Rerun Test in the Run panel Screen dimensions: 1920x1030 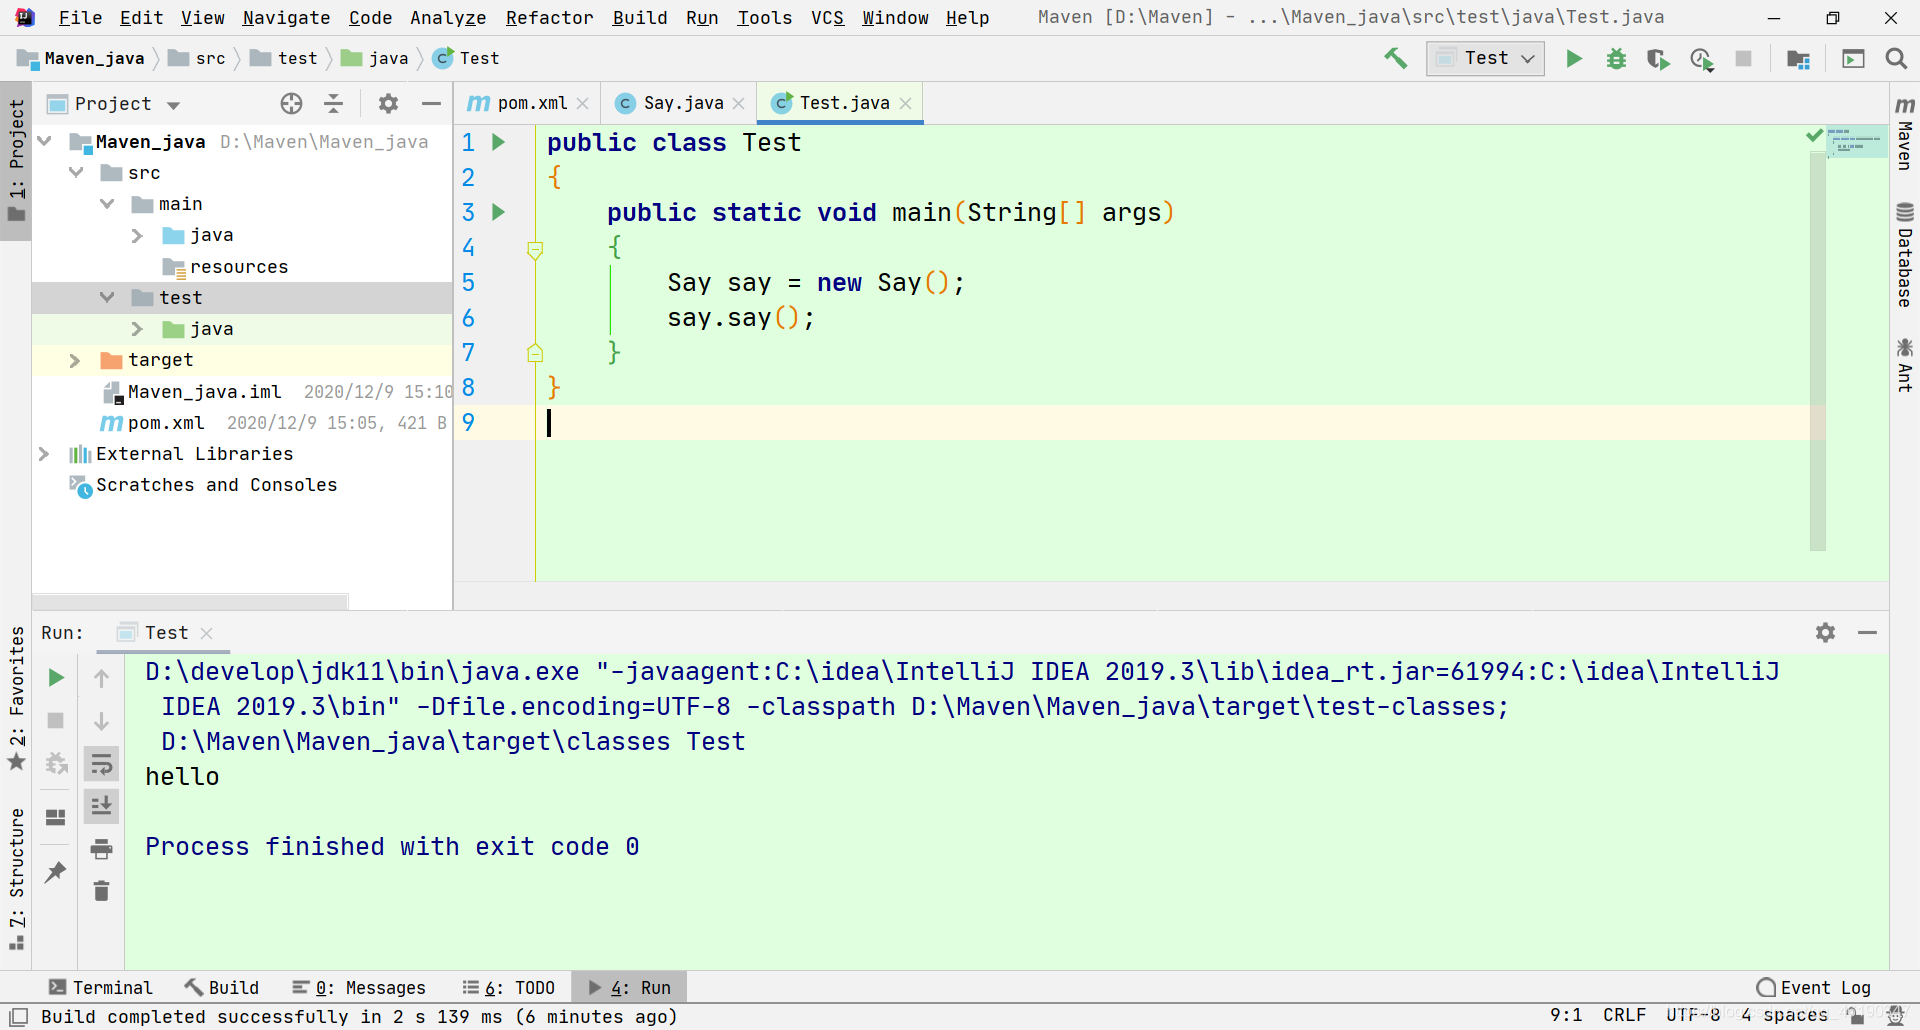pyautogui.click(x=56, y=678)
